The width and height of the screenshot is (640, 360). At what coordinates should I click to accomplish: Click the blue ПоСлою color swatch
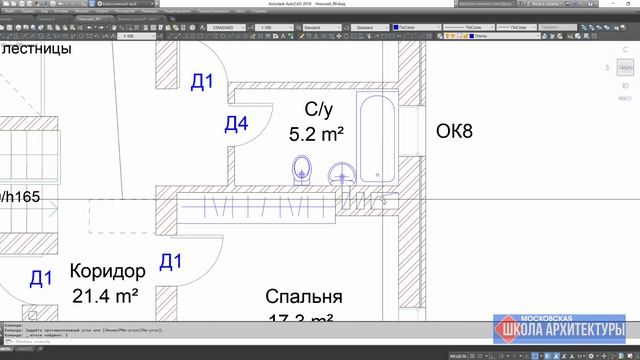coord(396,27)
